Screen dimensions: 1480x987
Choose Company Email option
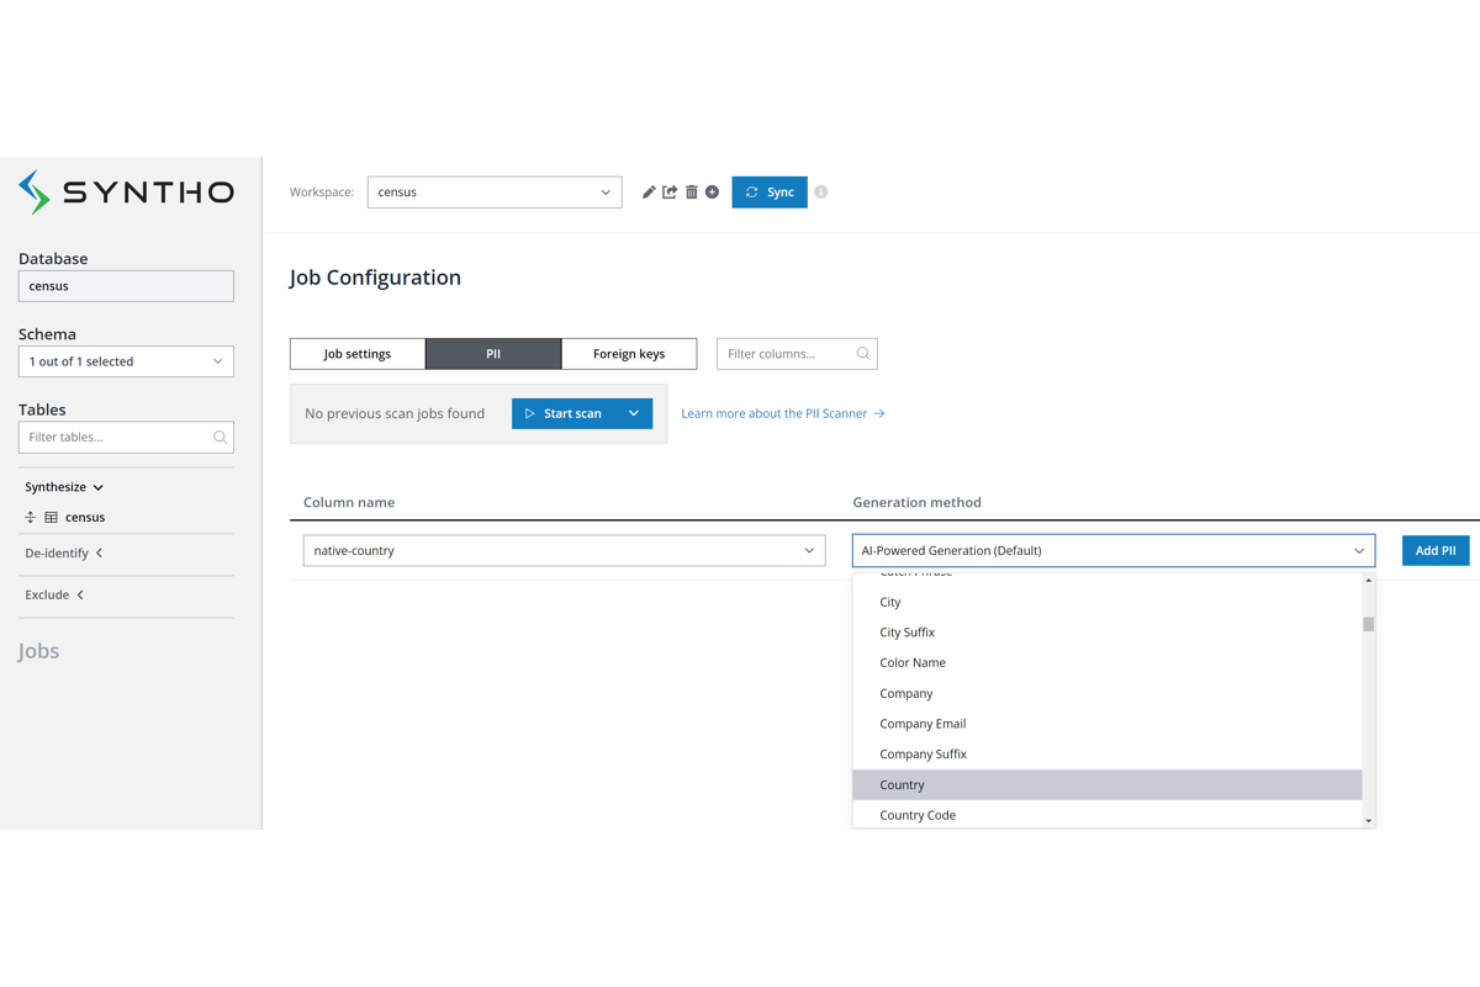1107,724
